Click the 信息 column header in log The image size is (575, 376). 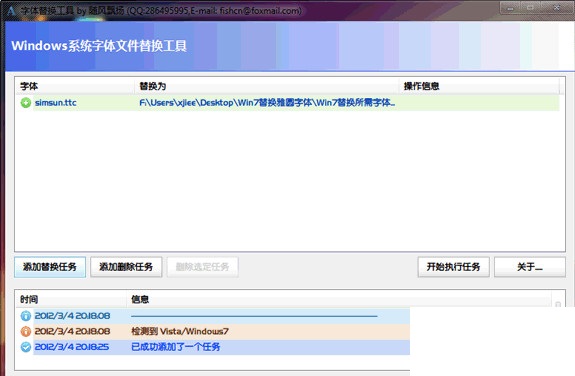click(339, 299)
